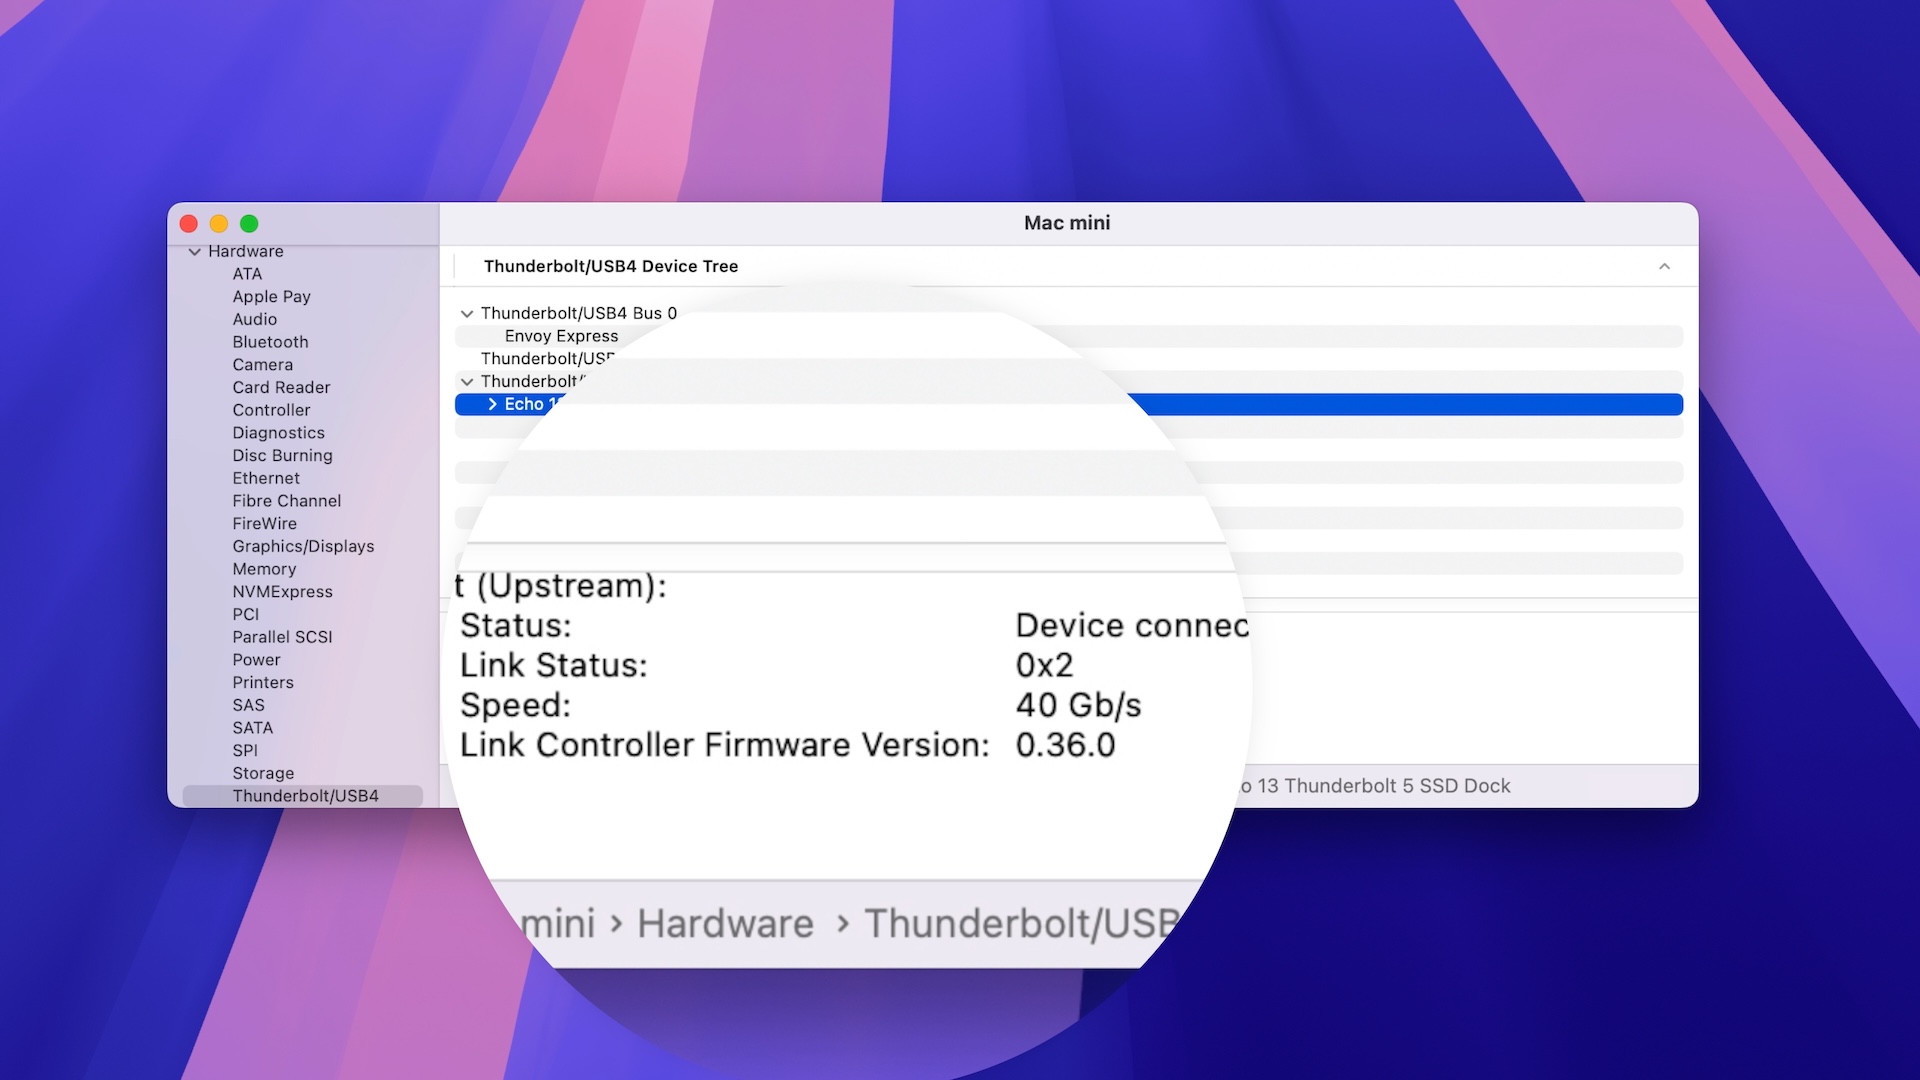This screenshot has width=1920, height=1080.
Task: Click the Thunderbolt/USB4 Device Tree column header
Action: (610, 266)
